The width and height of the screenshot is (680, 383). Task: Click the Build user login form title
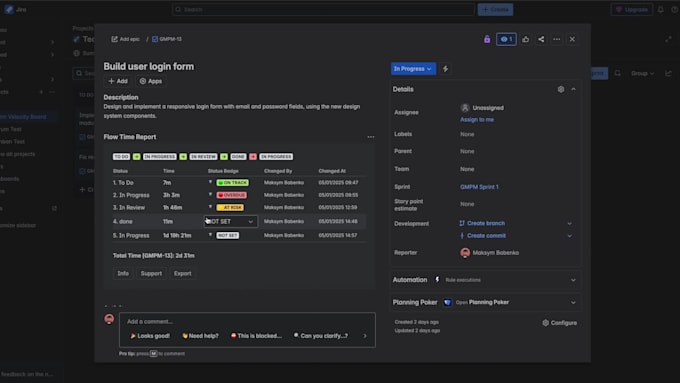149,66
